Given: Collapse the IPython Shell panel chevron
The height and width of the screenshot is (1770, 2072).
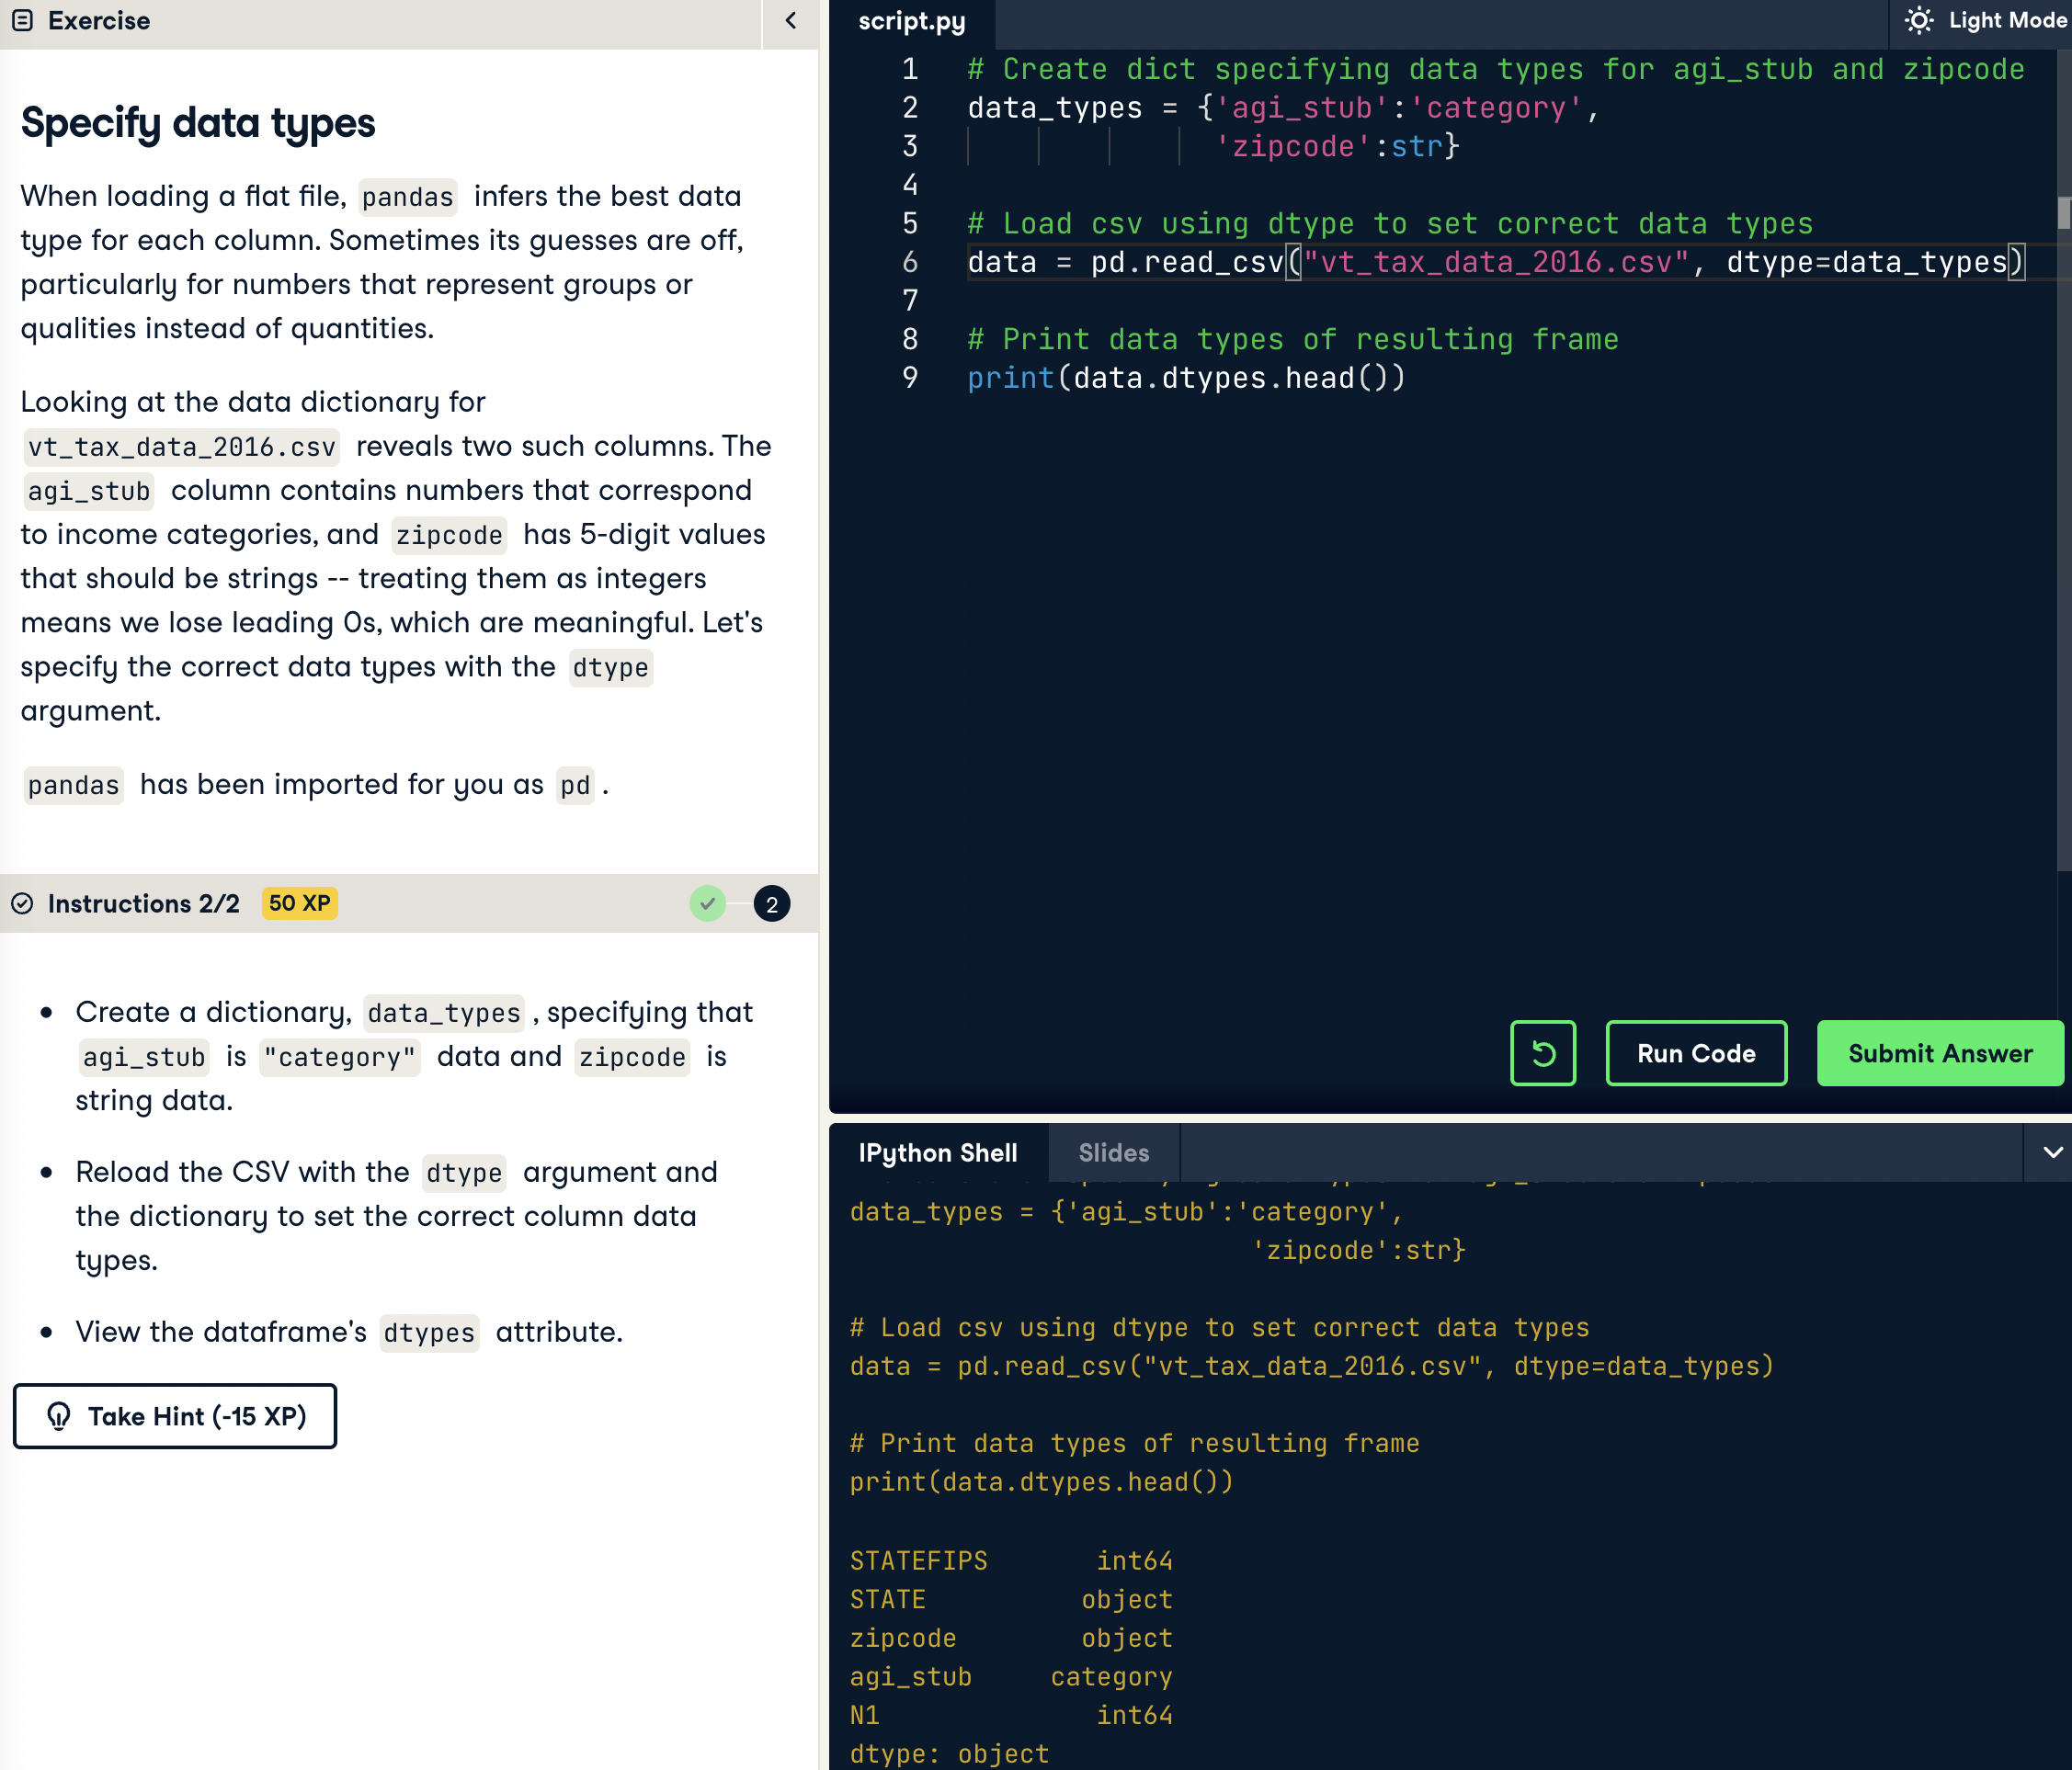Looking at the screenshot, I should [x=2052, y=1152].
